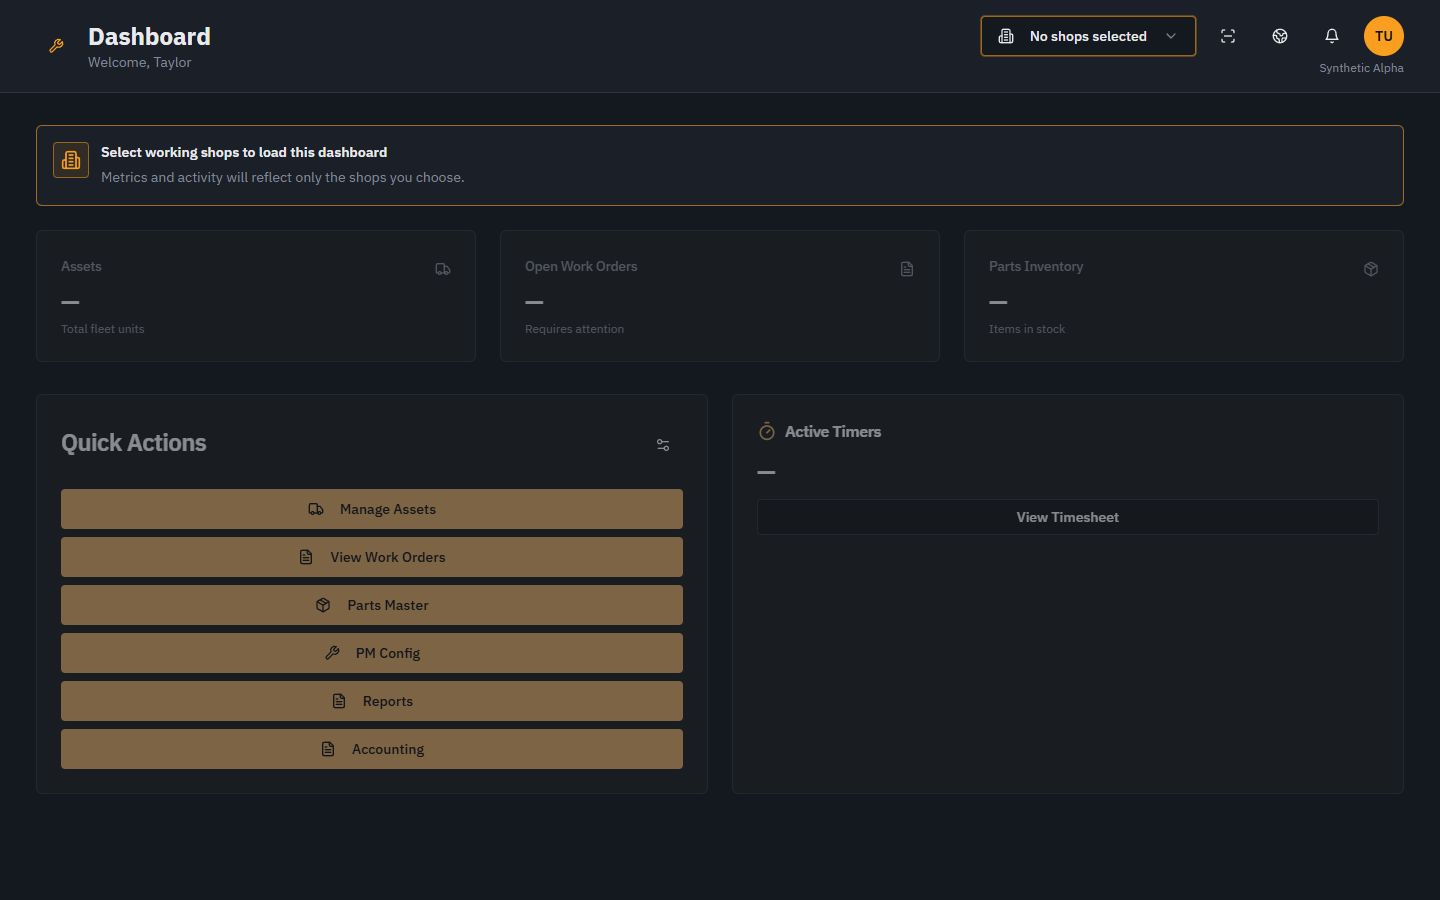Click the scan icon in header

1228,36
